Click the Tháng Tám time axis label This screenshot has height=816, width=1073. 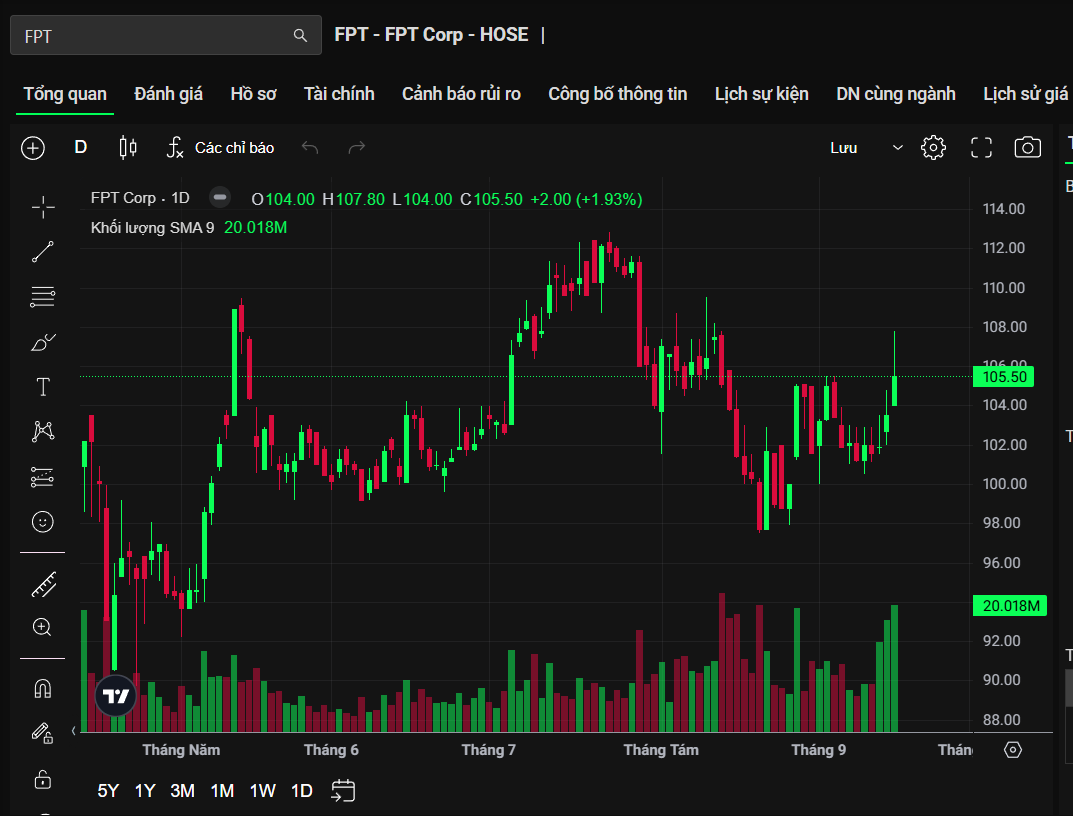661,750
